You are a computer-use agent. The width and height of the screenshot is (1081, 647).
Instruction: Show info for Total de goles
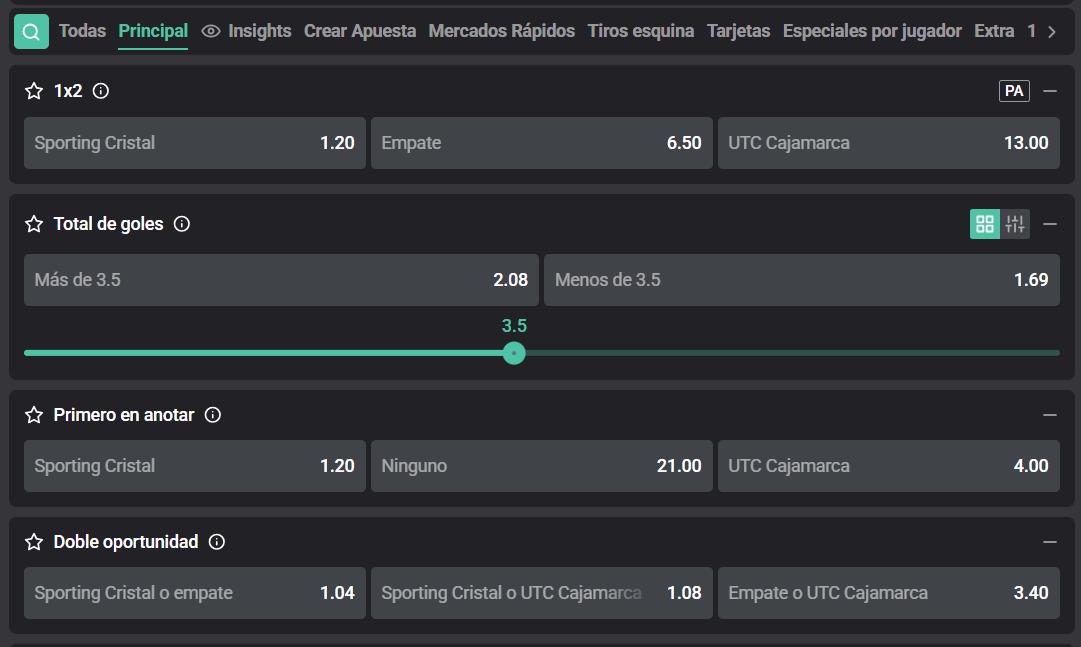(181, 224)
